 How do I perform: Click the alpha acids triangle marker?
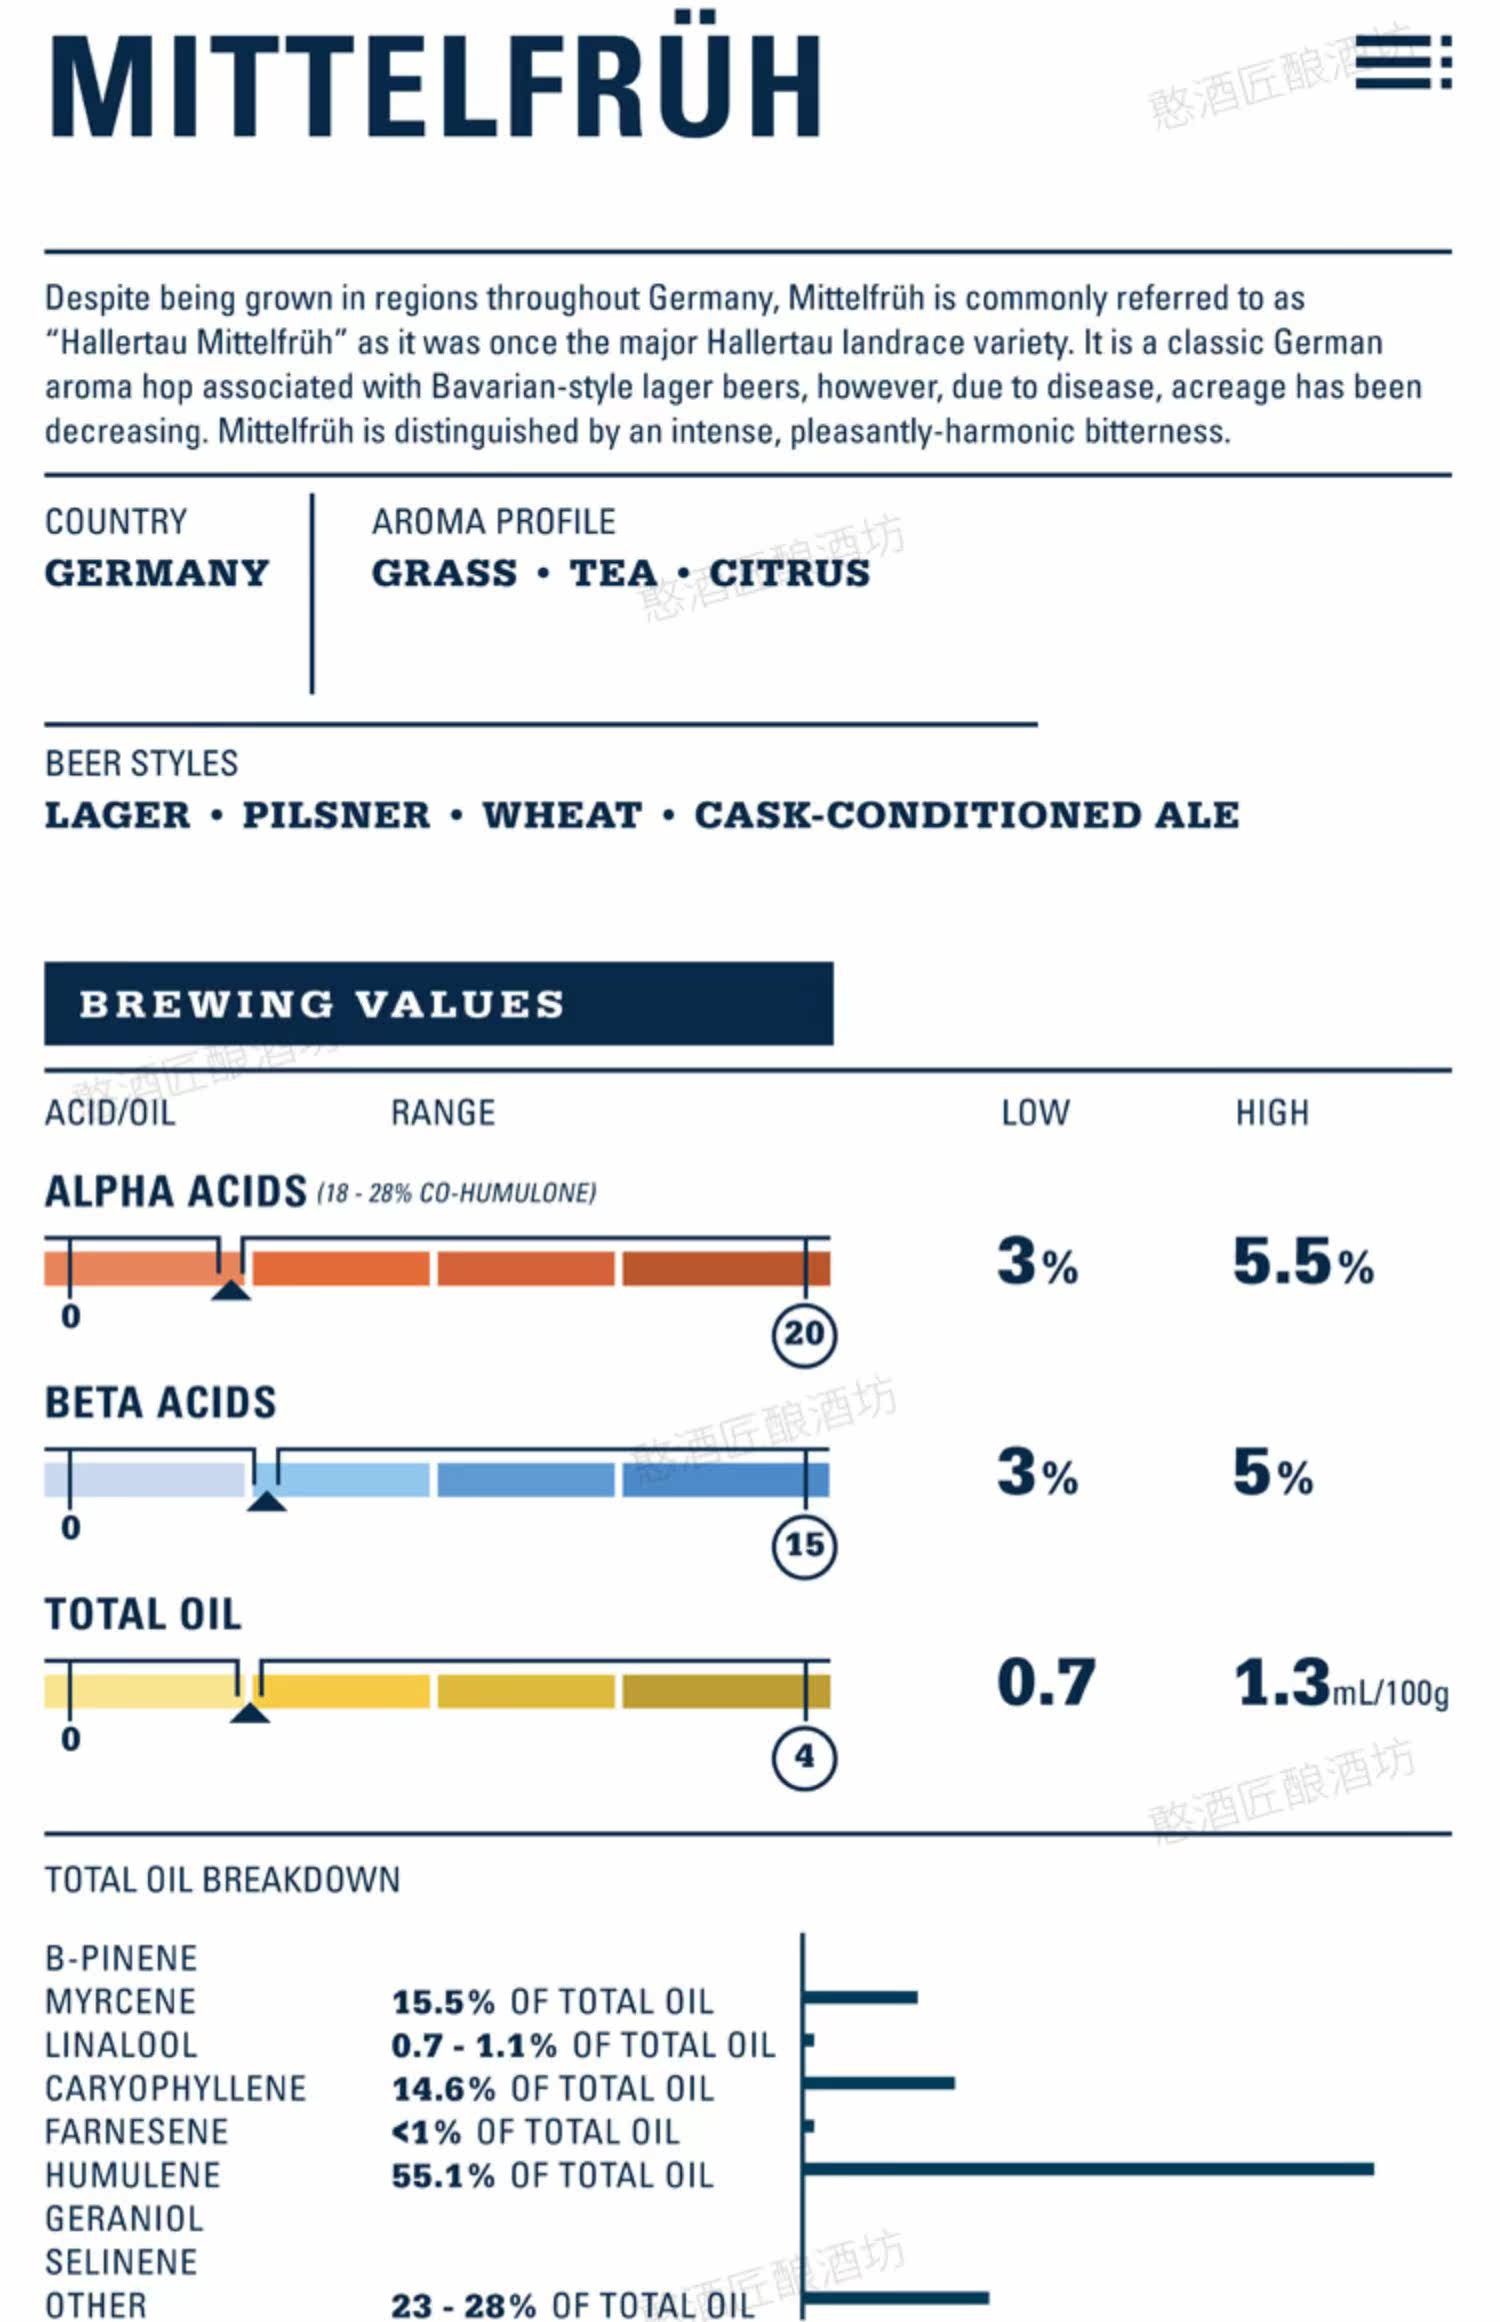tap(230, 1289)
